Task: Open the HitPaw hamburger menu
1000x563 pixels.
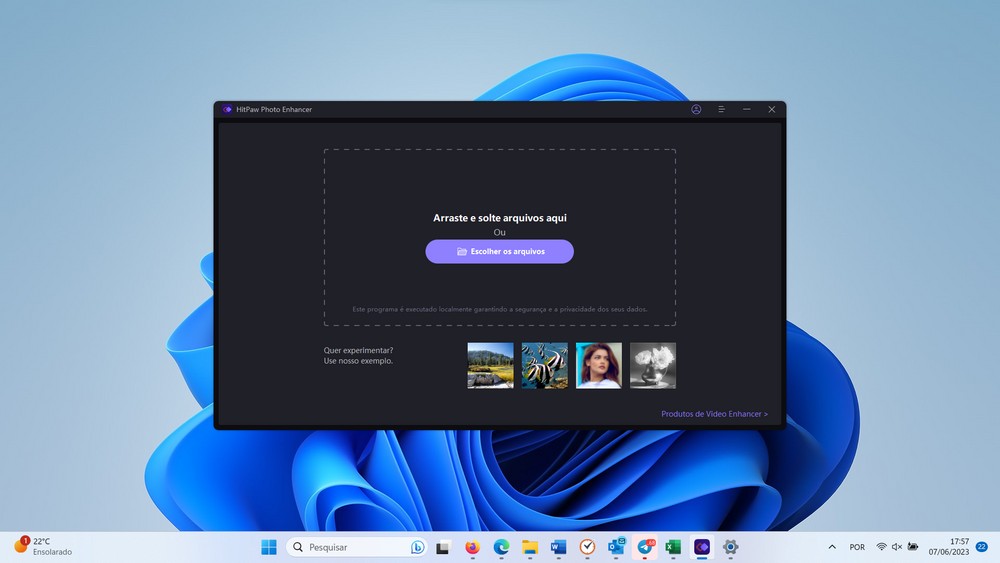Action: point(721,109)
